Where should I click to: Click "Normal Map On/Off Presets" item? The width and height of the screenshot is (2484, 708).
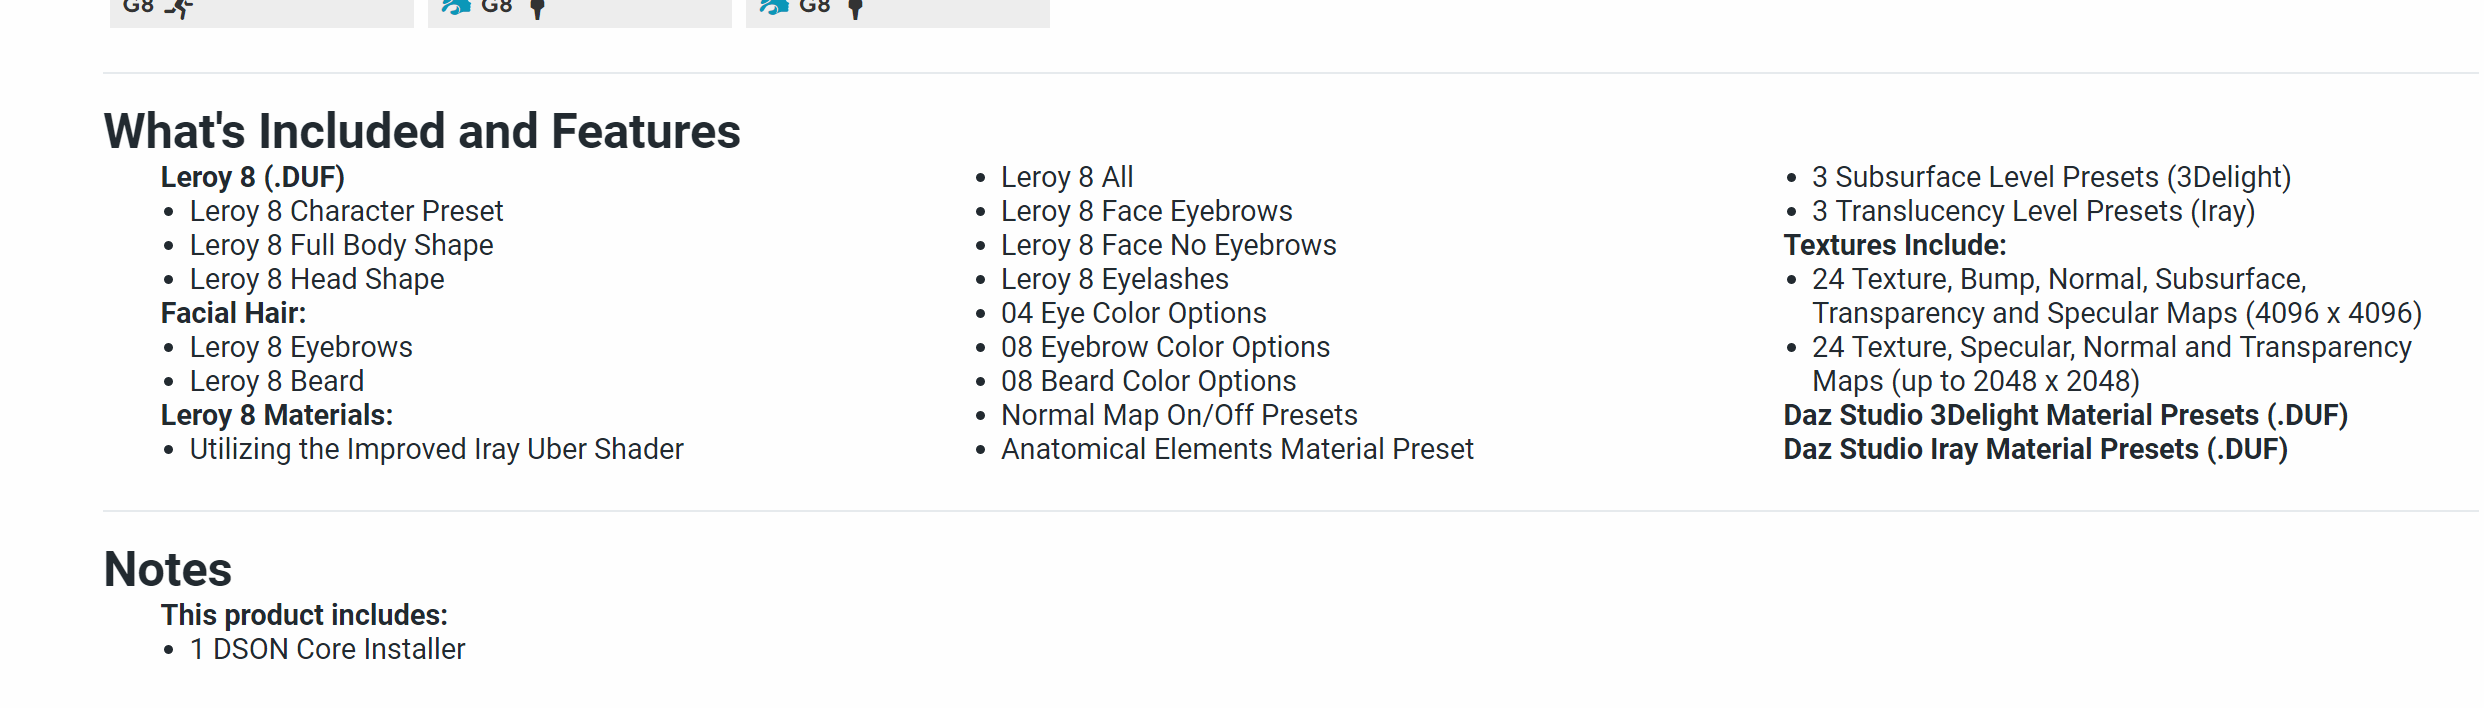click(x=1179, y=415)
